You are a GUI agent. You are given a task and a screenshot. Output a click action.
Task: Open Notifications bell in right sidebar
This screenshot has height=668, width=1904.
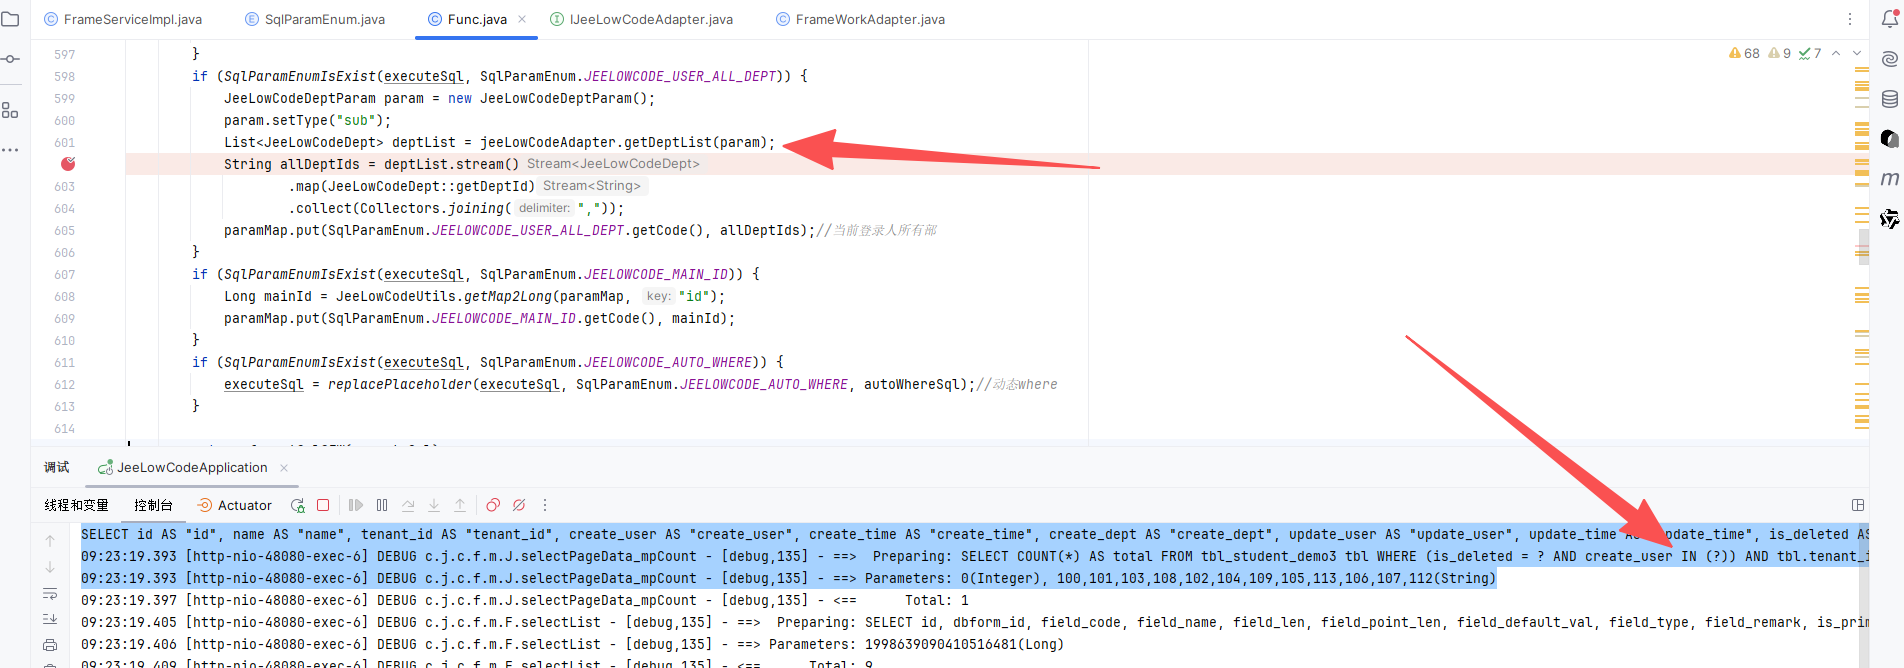pos(1889,19)
